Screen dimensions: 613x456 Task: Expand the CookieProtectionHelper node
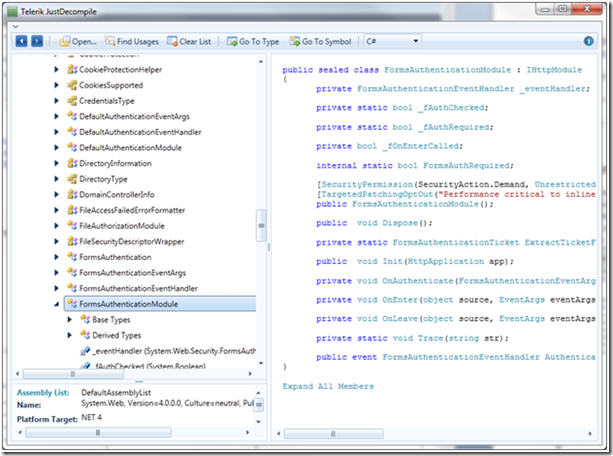[57, 70]
